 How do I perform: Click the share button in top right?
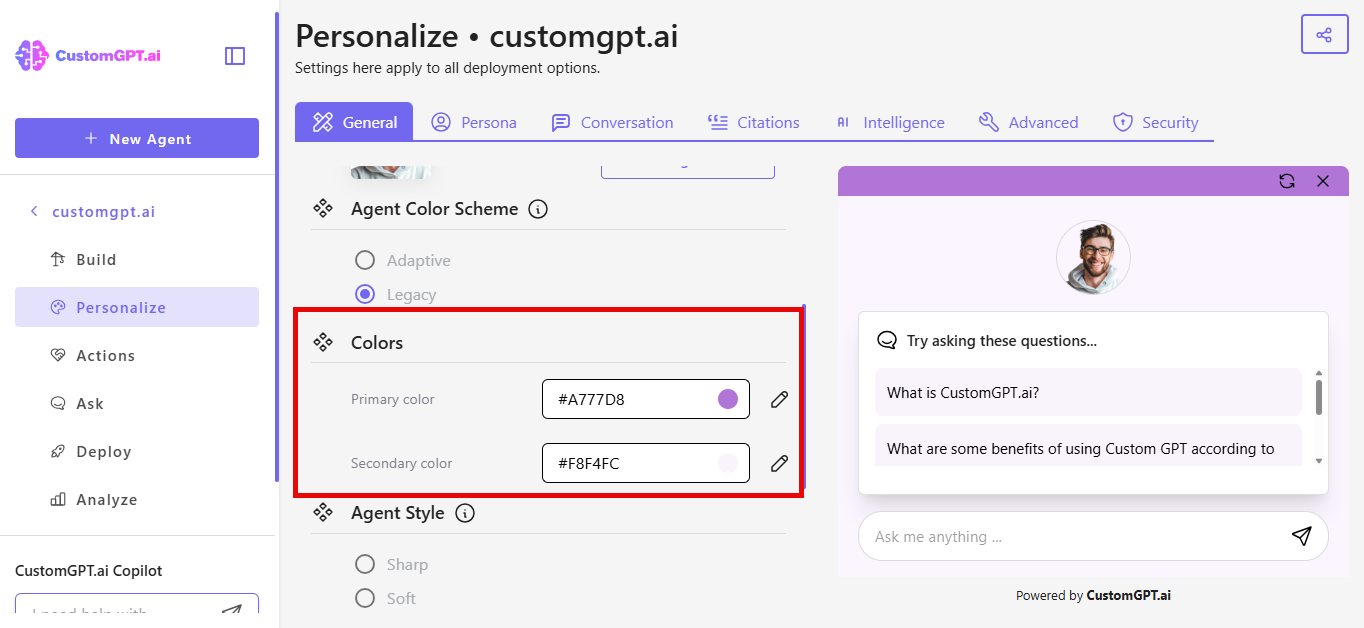point(1324,34)
